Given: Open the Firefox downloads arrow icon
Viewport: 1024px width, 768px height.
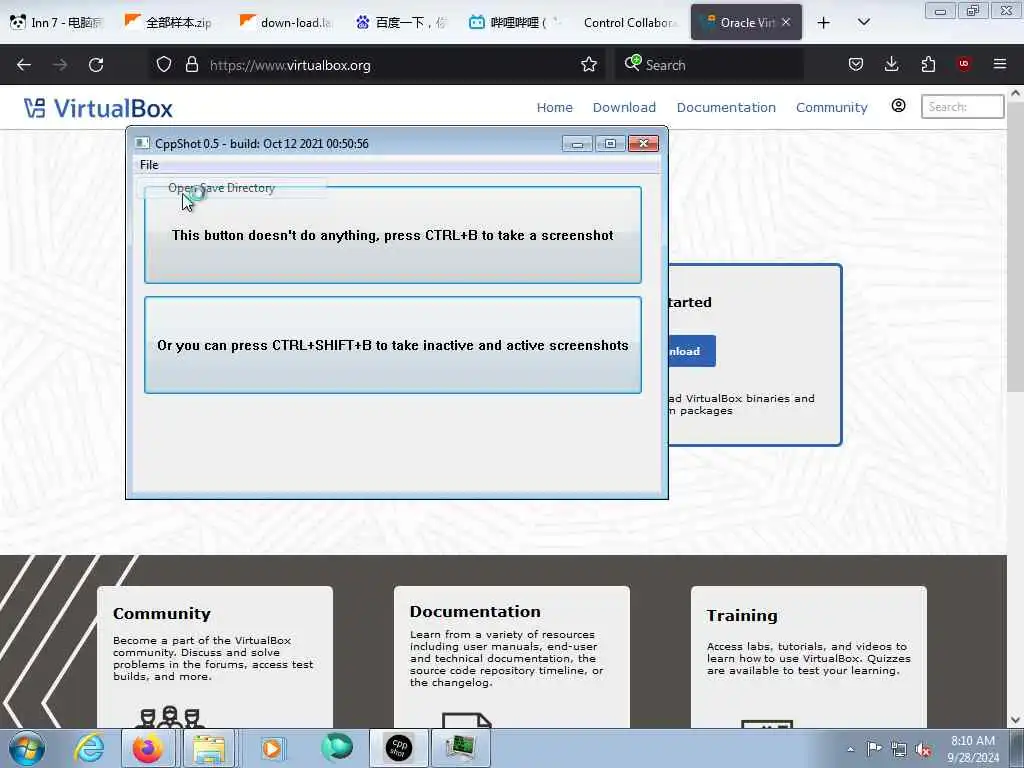Looking at the screenshot, I should [x=891, y=65].
